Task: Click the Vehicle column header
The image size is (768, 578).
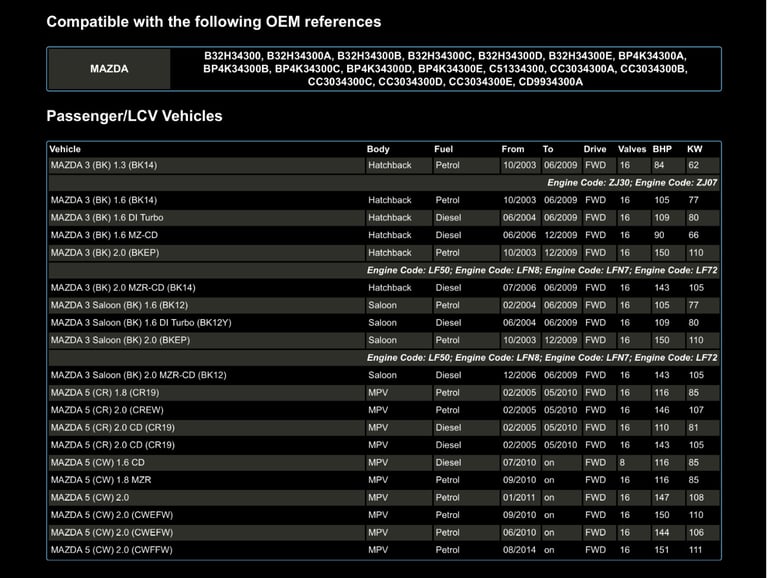Action: (65, 149)
